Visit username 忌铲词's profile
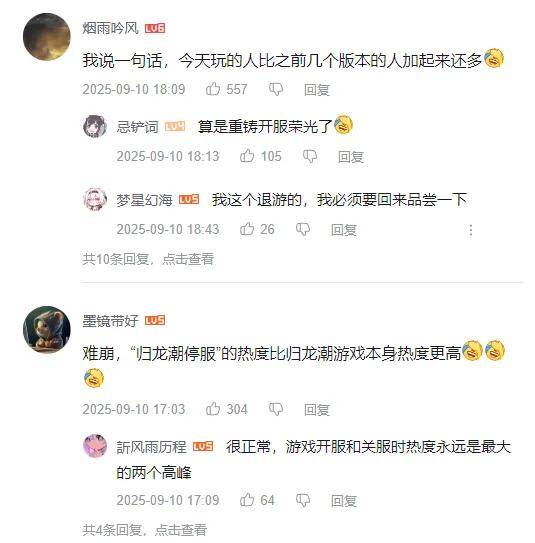Image resolution: width=535 pixels, height=543 pixels. (137, 127)
